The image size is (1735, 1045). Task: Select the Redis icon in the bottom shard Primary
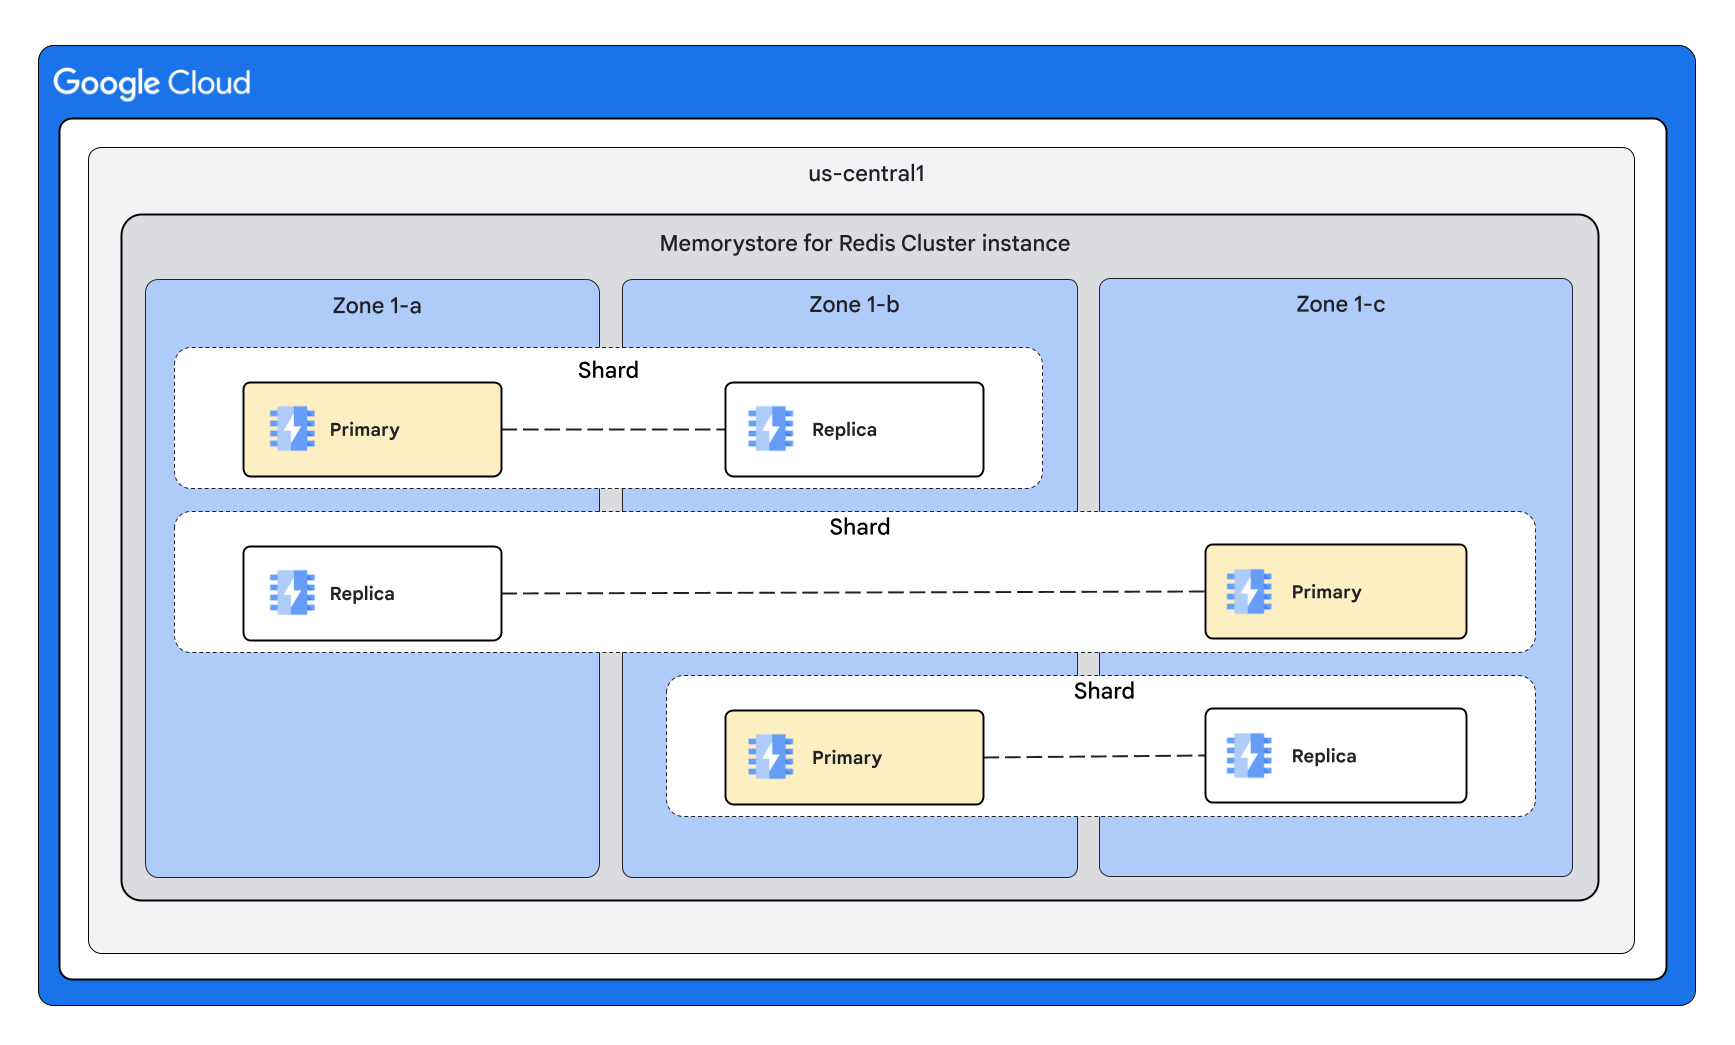770,757
